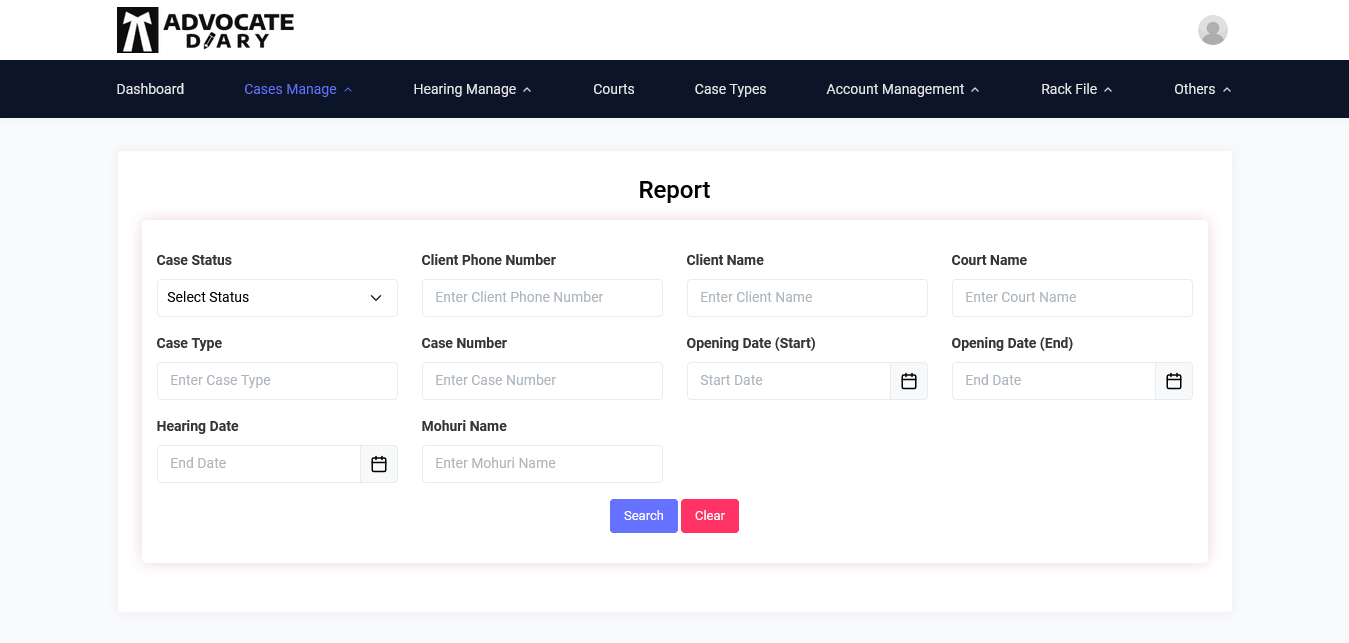1349x643 pixels.
Task: Open calendar for Opening Date (End)
Action: [x=1173, y=381]
